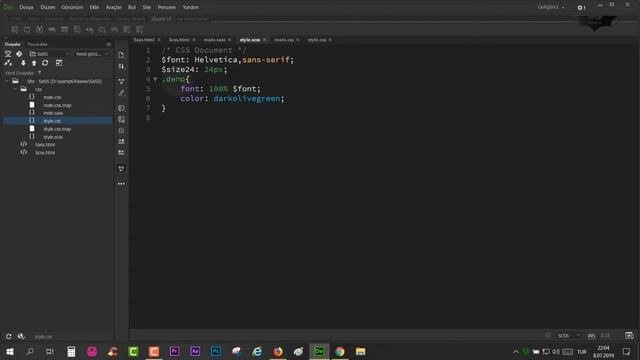This screenshot has height=360, width=640.
Task: Open the Windows Start menu
Action: [10, 351]
